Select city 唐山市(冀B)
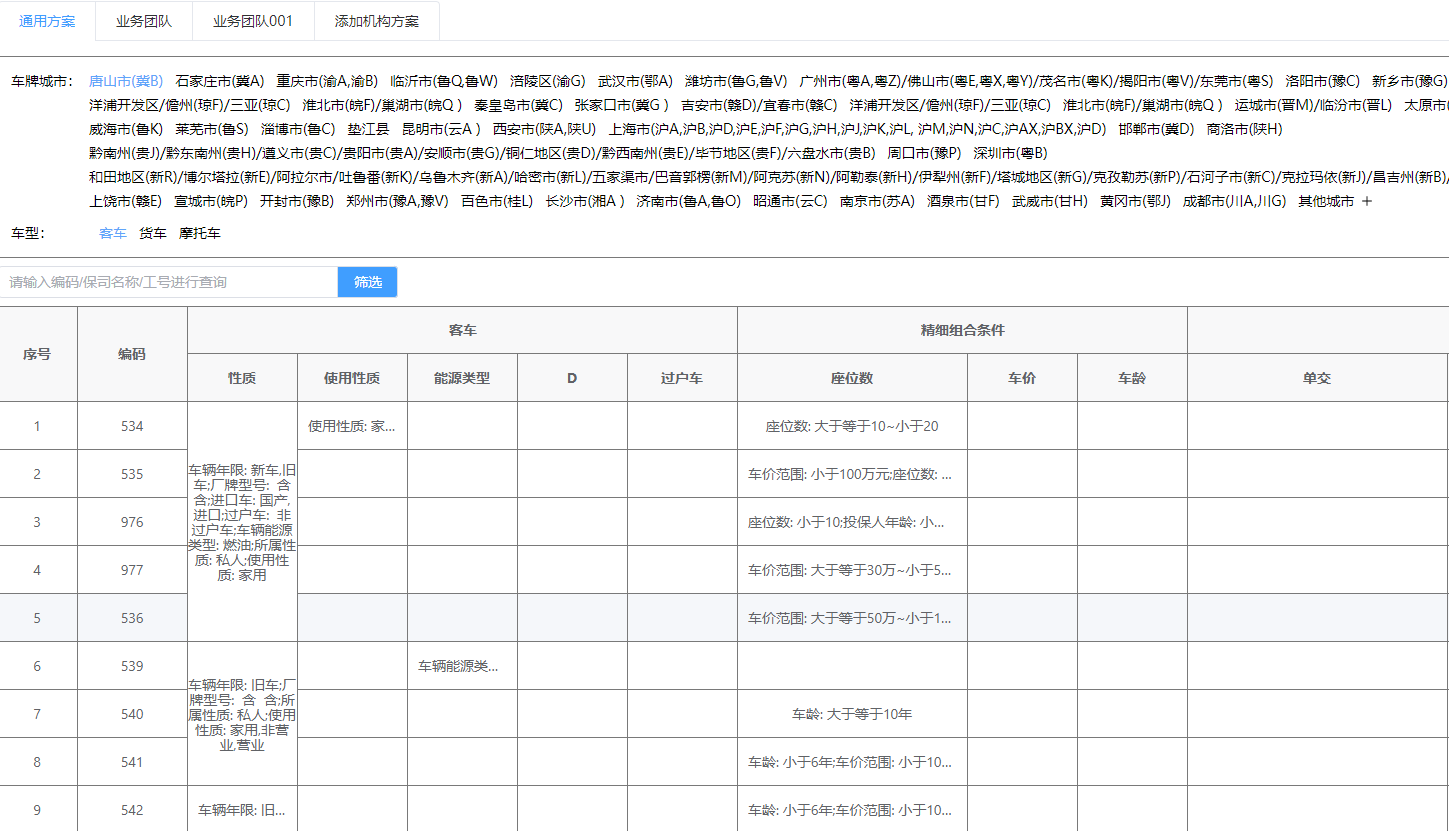Screen dimensions: 1449x831 [126, 81]
